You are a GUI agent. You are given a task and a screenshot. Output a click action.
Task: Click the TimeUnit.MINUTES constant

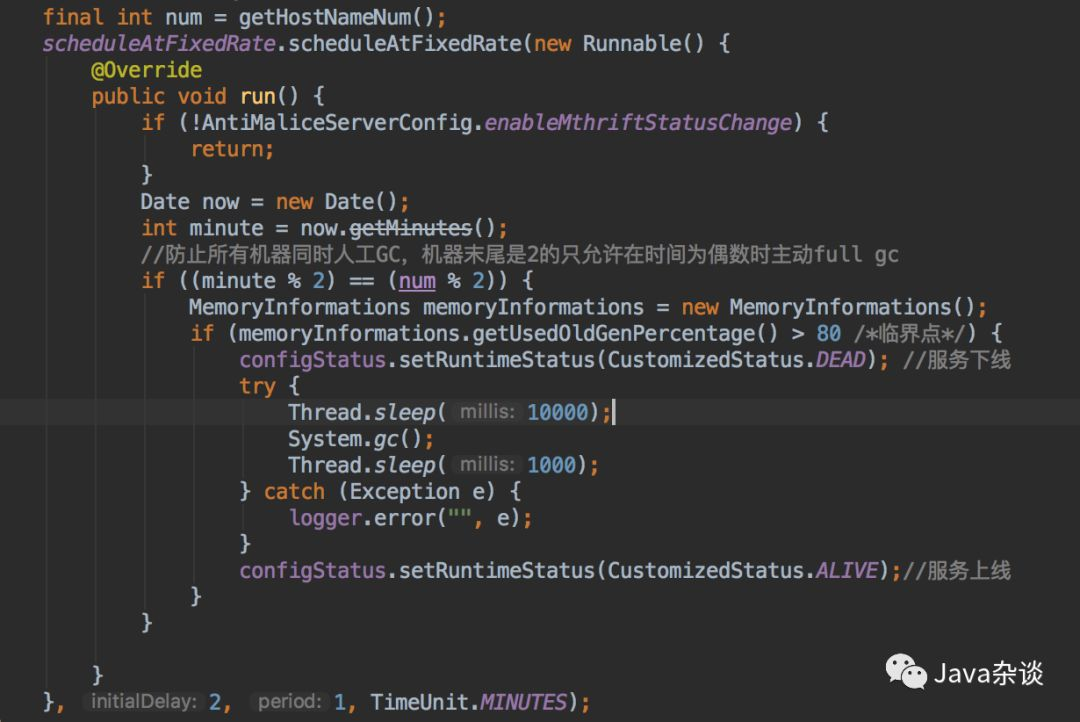469,702
